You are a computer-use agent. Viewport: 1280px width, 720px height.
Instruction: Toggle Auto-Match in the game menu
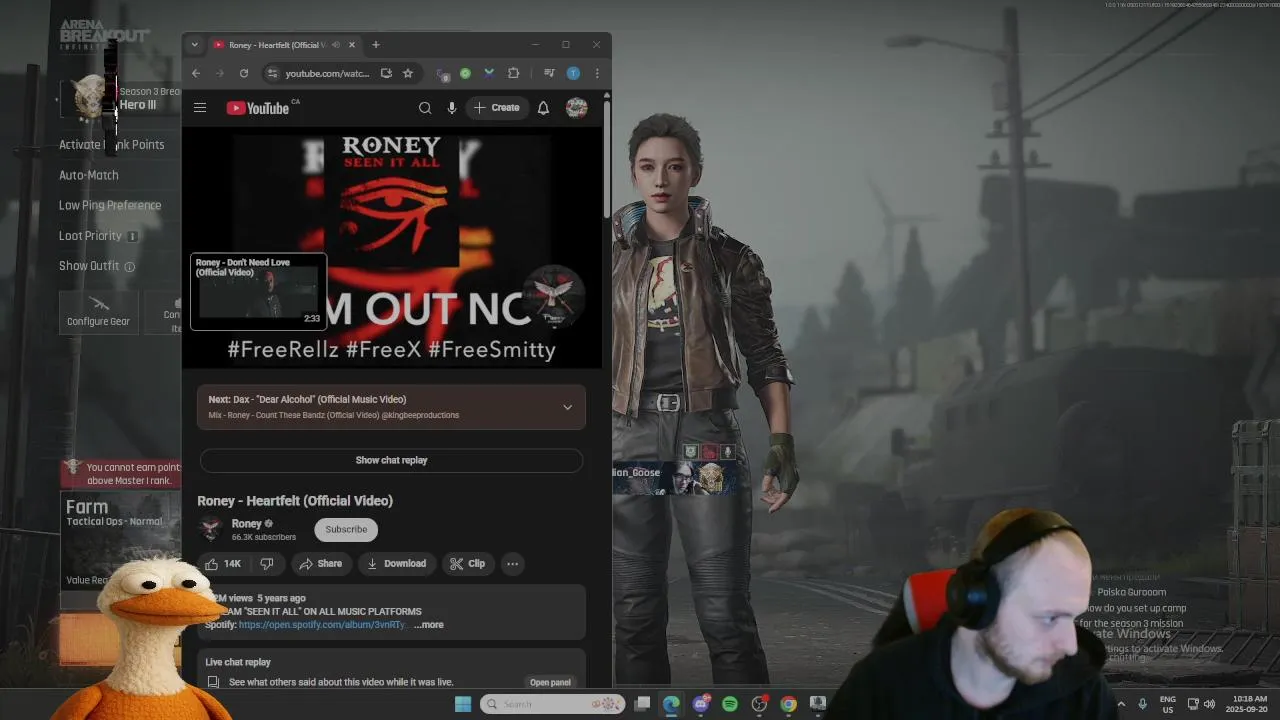click(x=88, y=175)
